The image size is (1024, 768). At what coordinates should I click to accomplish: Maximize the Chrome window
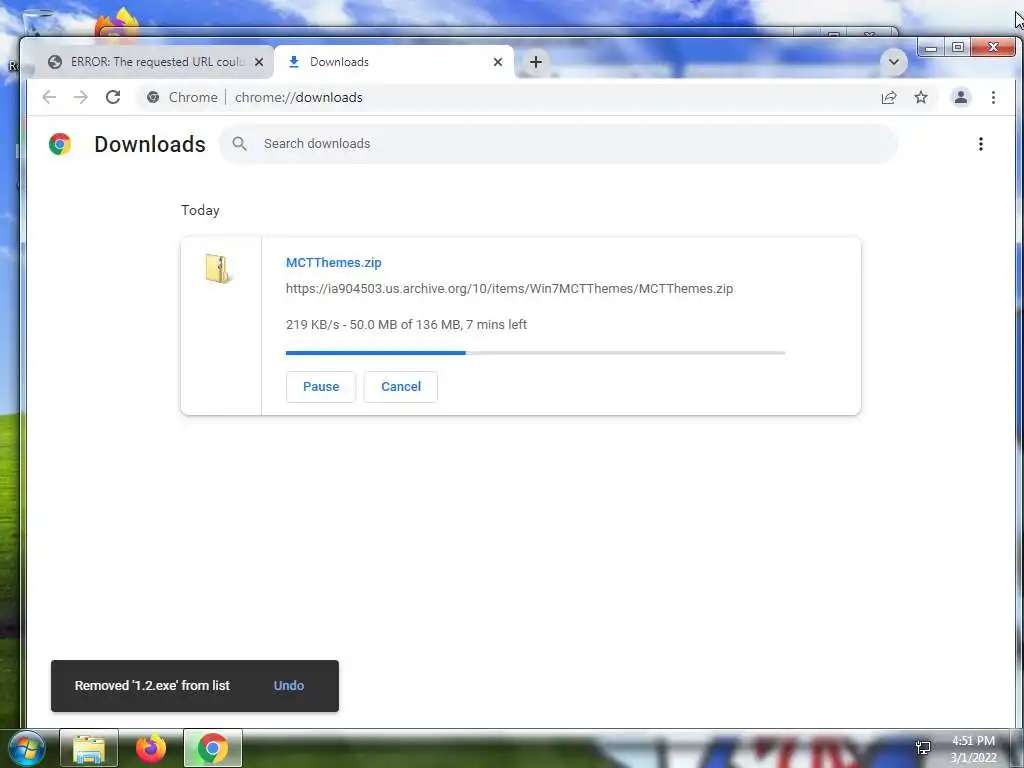(957, 47)
